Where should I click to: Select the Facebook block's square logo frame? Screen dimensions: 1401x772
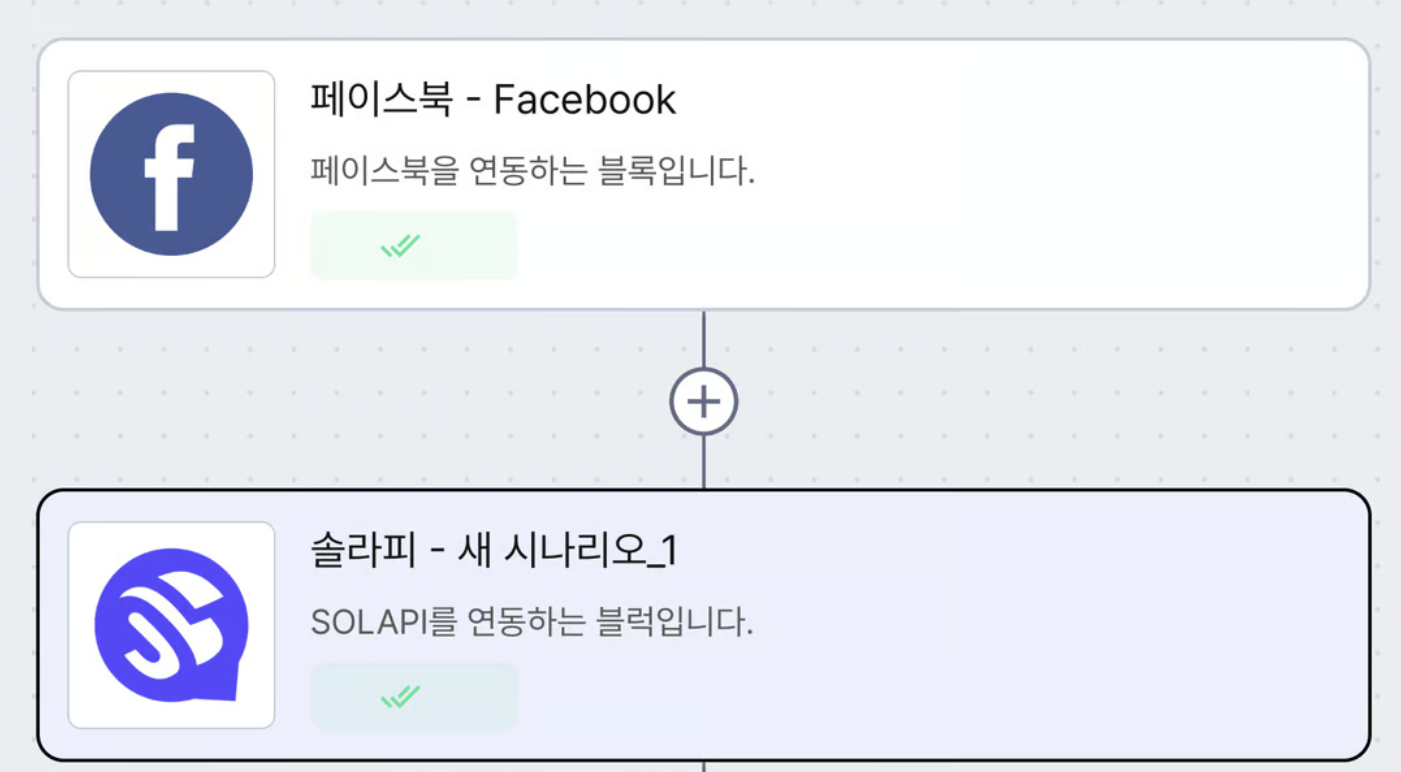[171, 174]
